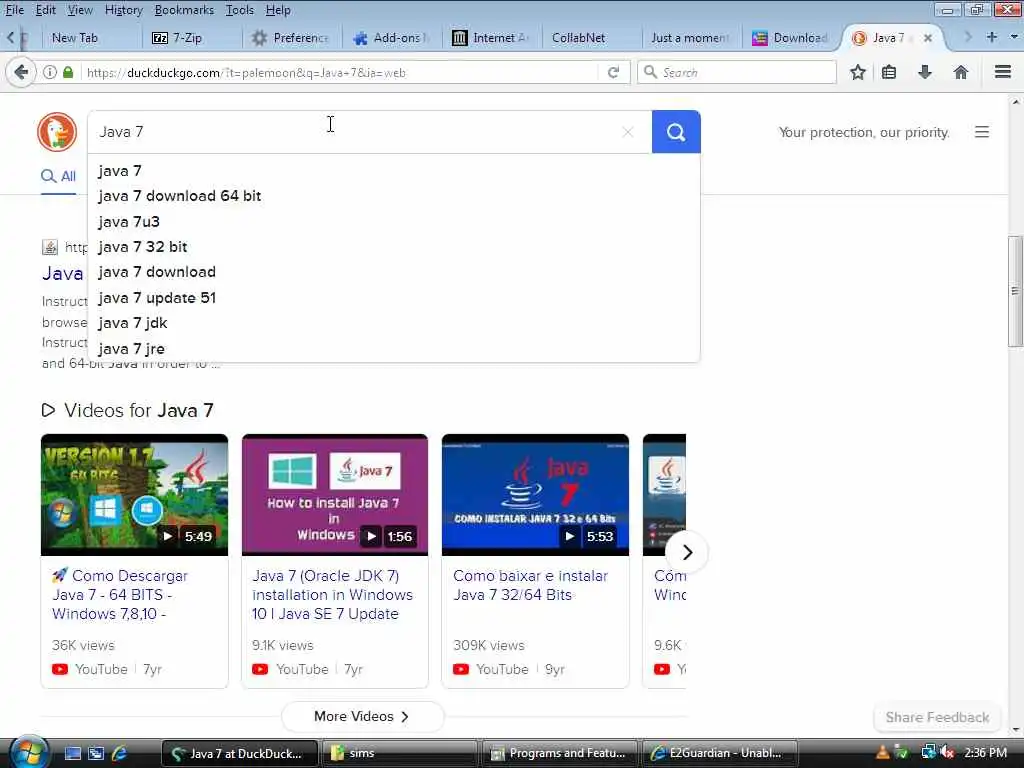Screen dimensions: 1024x768
Task: Launch Internet Explorer from quick launch
Action: [x=119, y=753]
